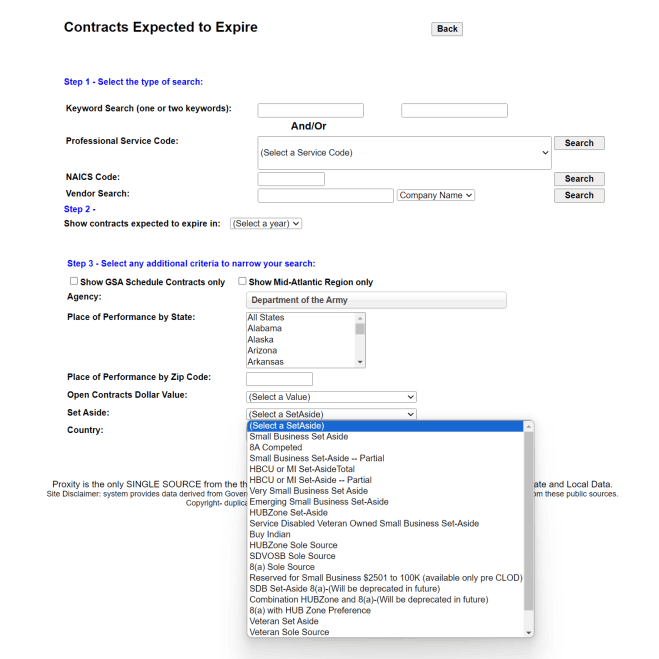Choose 8(a) Sole Source option
Image resolution: width=659 pixels, height=659 pixels.
pyautogui.click(x=385, y=567)
